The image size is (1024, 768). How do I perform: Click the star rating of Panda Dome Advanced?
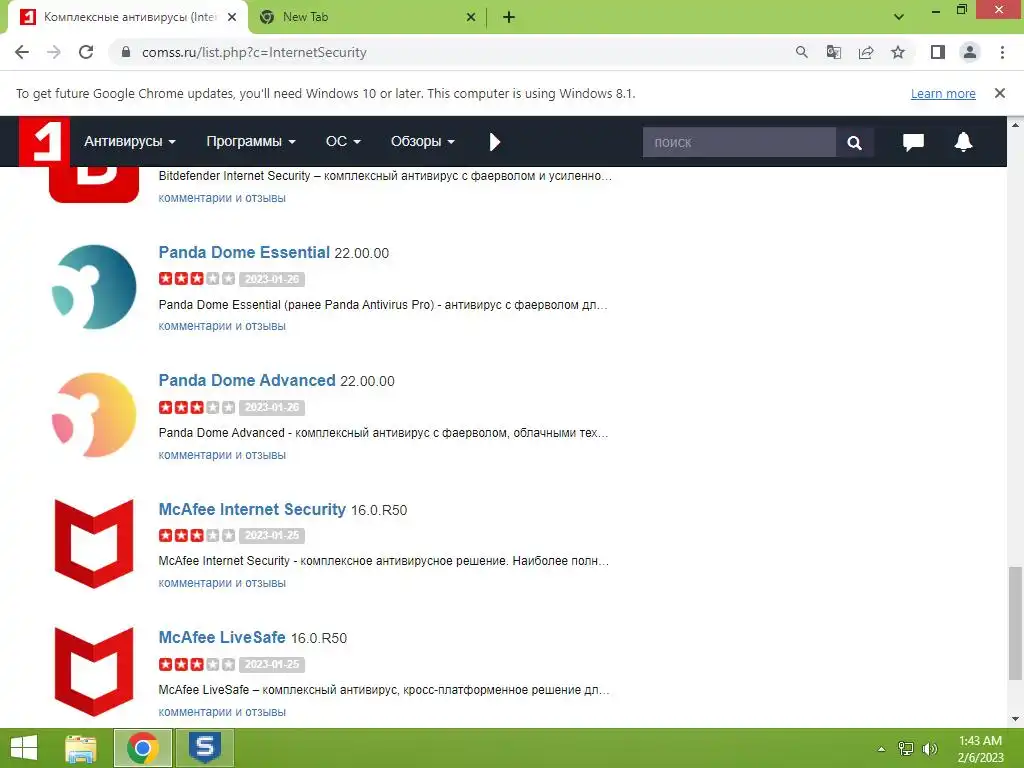point(197,408)
